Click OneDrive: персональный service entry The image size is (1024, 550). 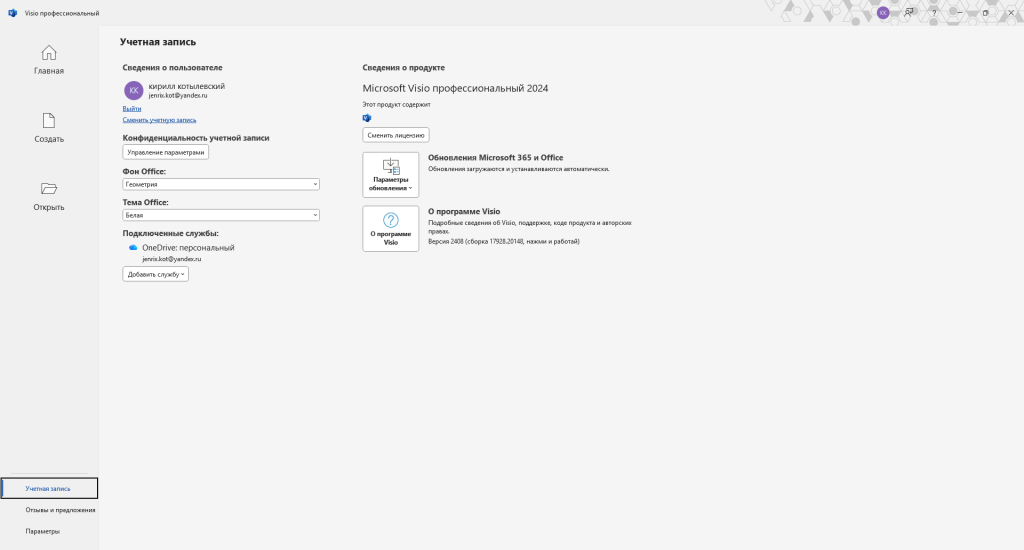point(188,248)
